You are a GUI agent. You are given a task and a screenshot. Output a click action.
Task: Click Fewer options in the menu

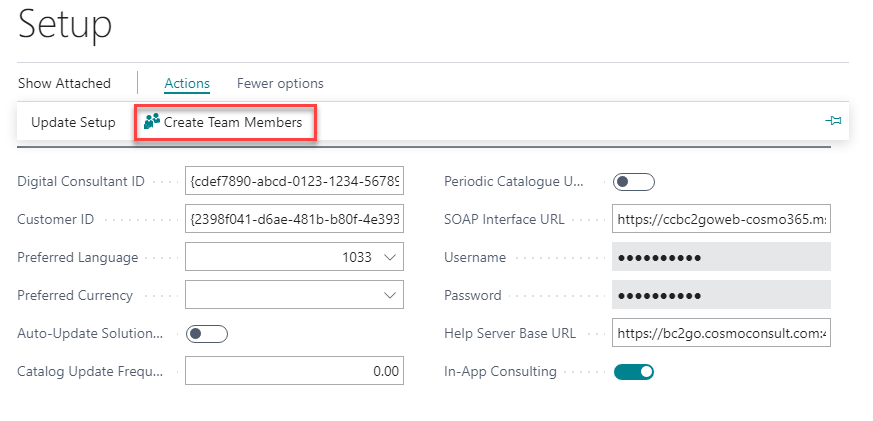pyautogui.click(x=280, y=83)
